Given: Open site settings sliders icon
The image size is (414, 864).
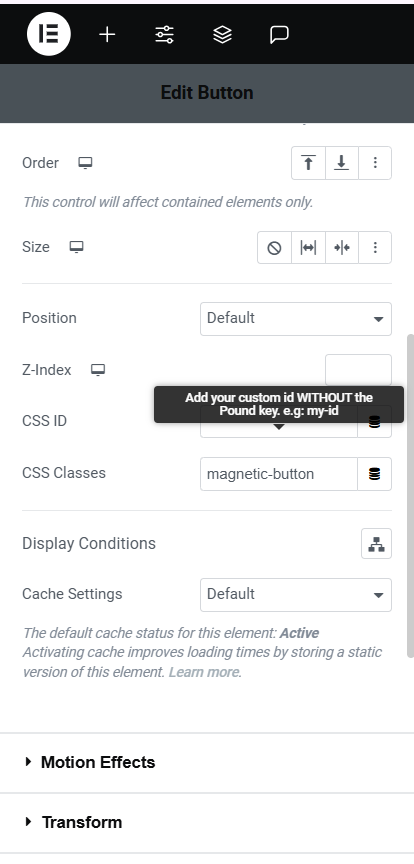Looking at the screenshot, I should click(164, 35).
